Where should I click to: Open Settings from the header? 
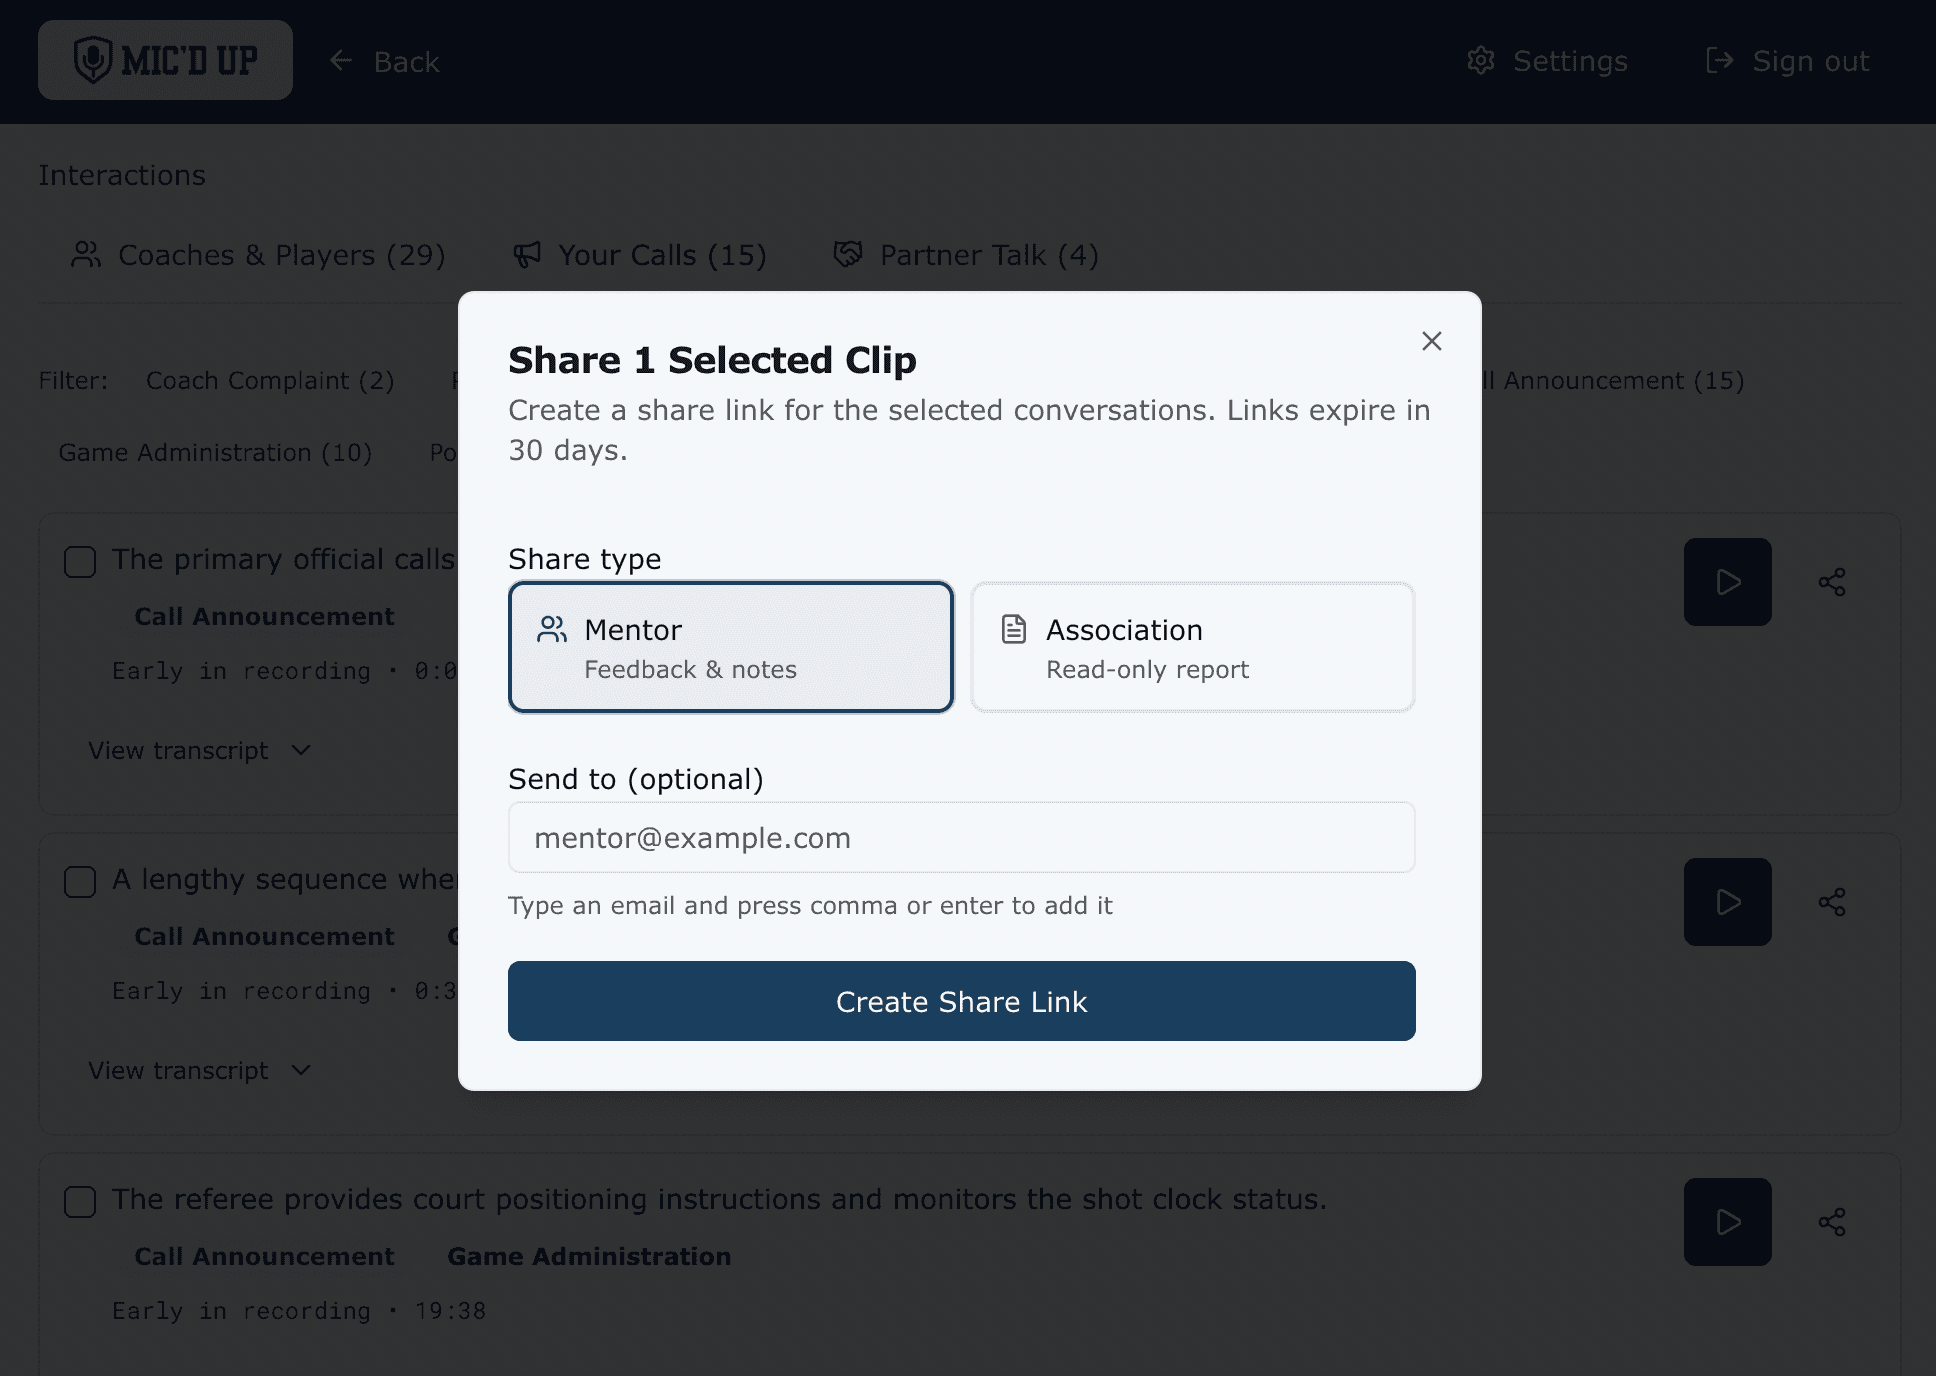pyautogui.click(x=1547, y=61)
